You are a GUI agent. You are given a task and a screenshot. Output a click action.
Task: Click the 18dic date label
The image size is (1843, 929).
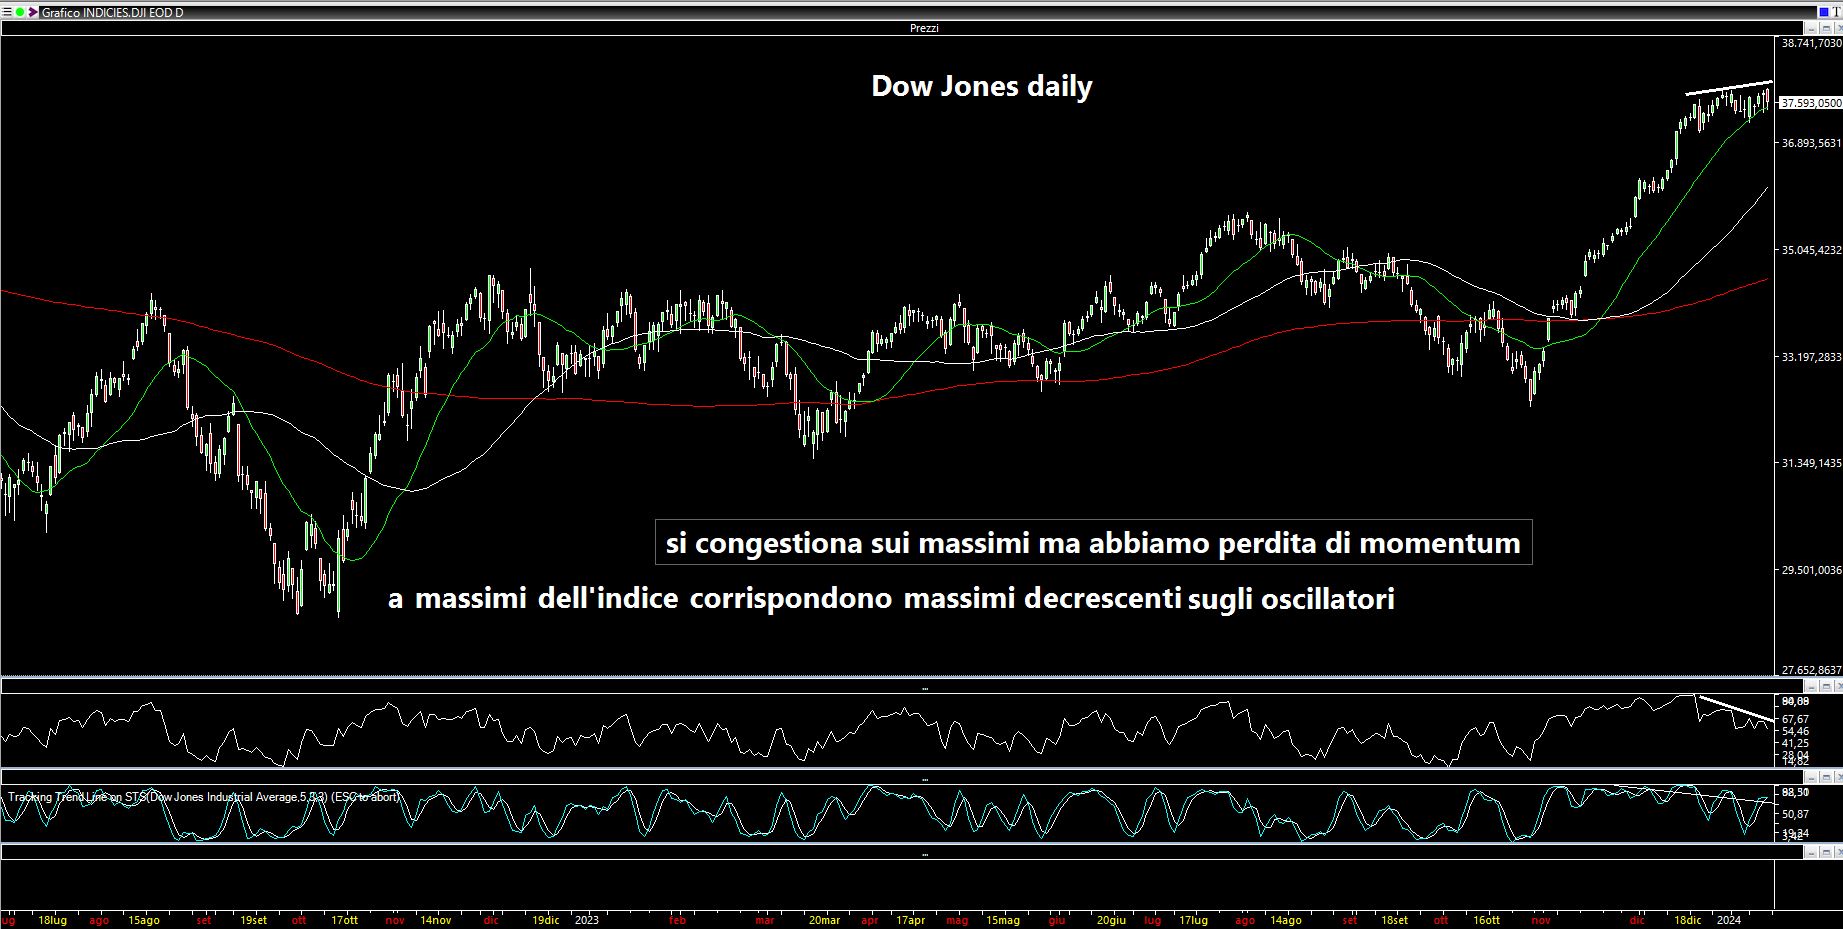(x=1687, y=920)
